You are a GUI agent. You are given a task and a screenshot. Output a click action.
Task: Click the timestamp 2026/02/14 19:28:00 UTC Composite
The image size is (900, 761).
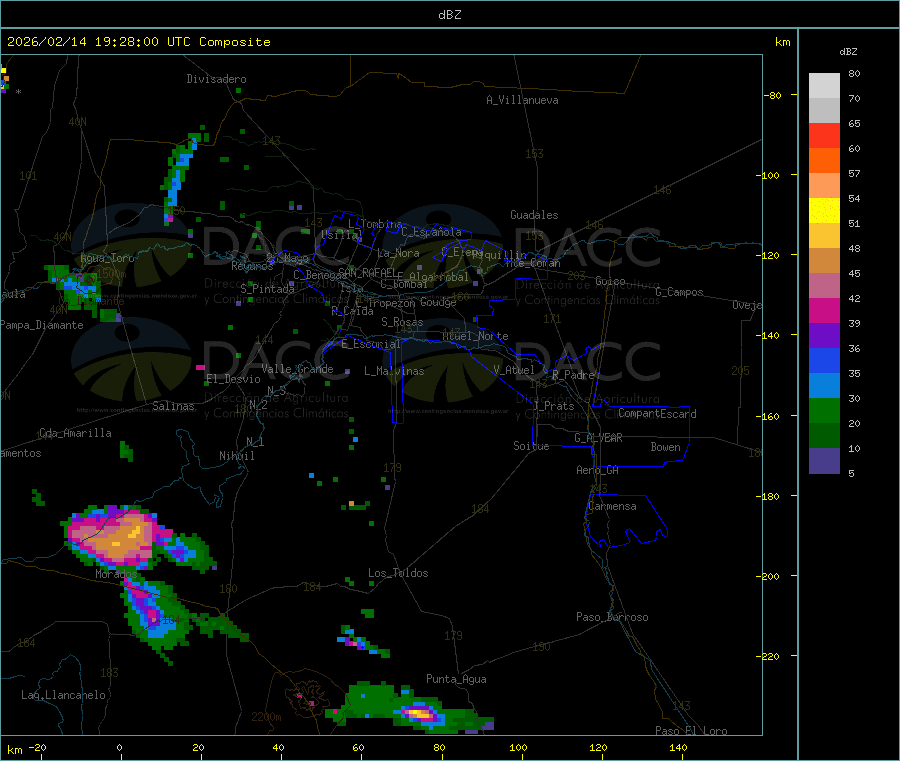(x=138, y=42)
